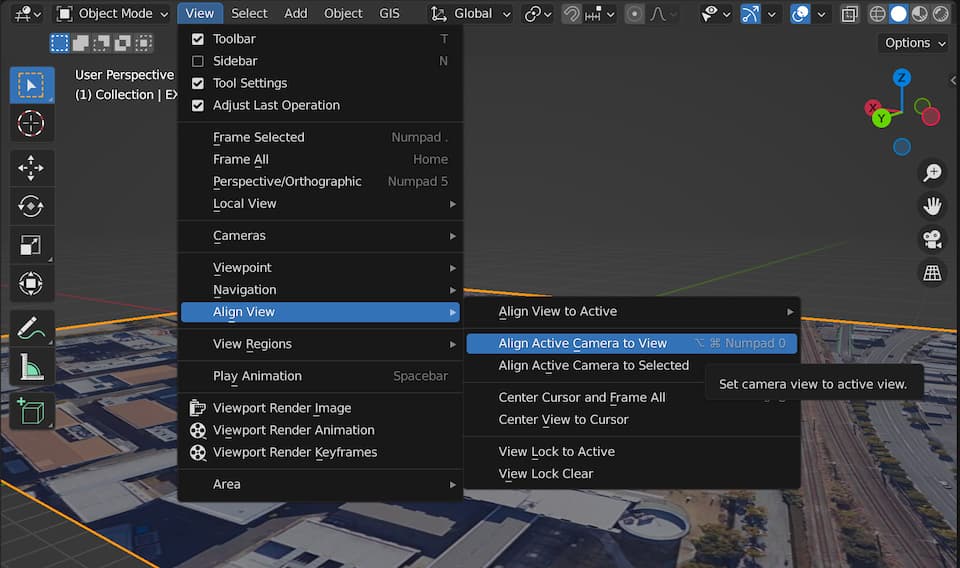960x568 pixels.
Task: Disable the Tool Settings checkbox
Action: (x=198, y=83)
